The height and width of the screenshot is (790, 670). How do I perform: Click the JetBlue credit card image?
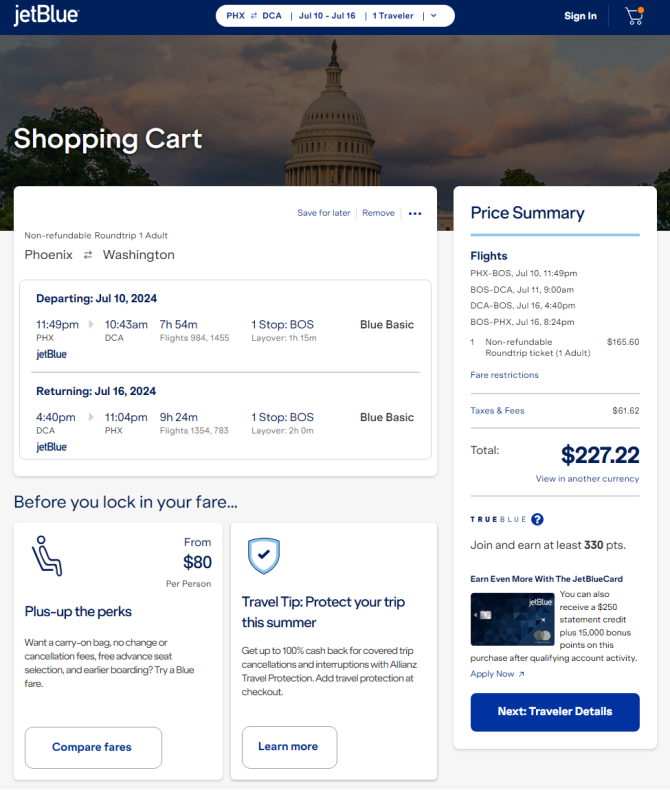pyautogui.click(x=512, y=619)
